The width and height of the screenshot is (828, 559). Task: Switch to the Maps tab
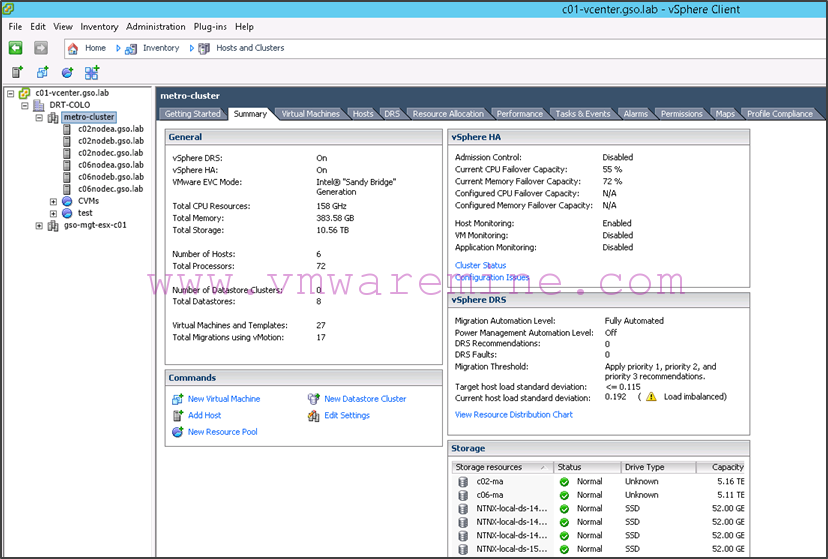724,113
